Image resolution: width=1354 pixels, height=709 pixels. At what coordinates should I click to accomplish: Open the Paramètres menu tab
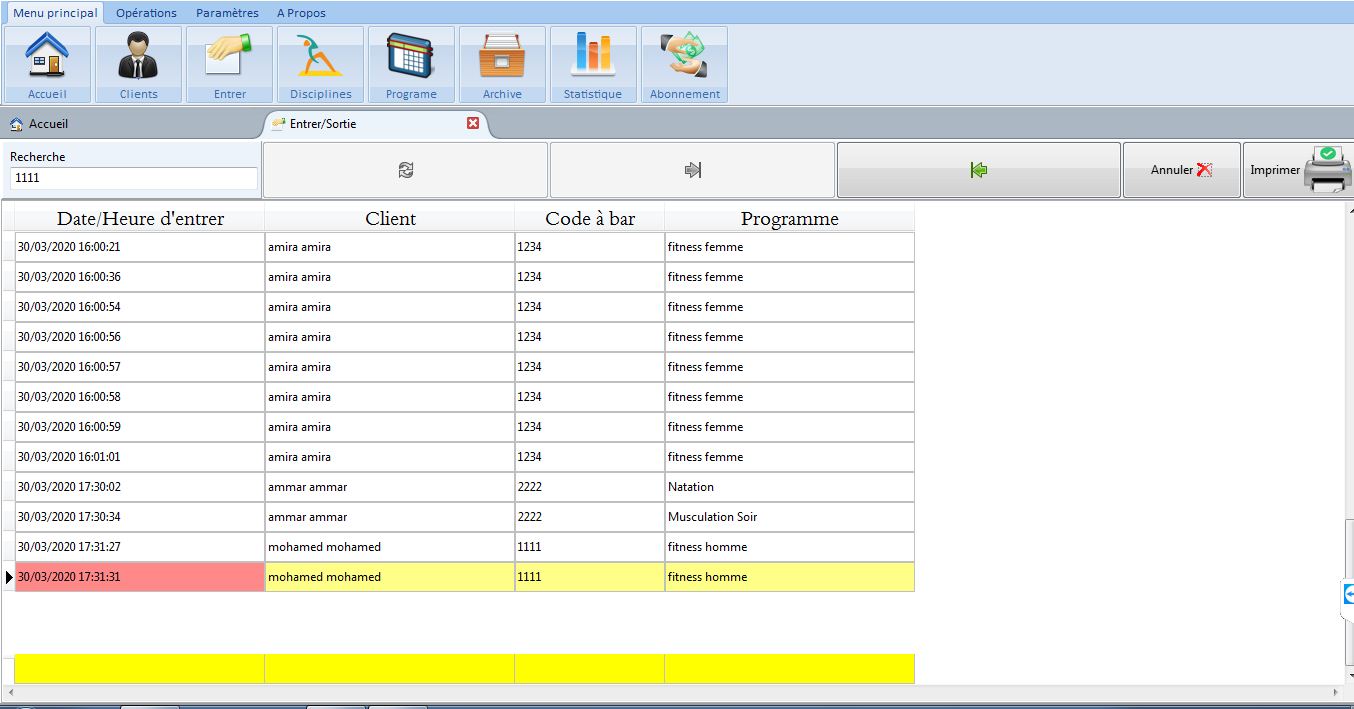[x=227, y=13]
